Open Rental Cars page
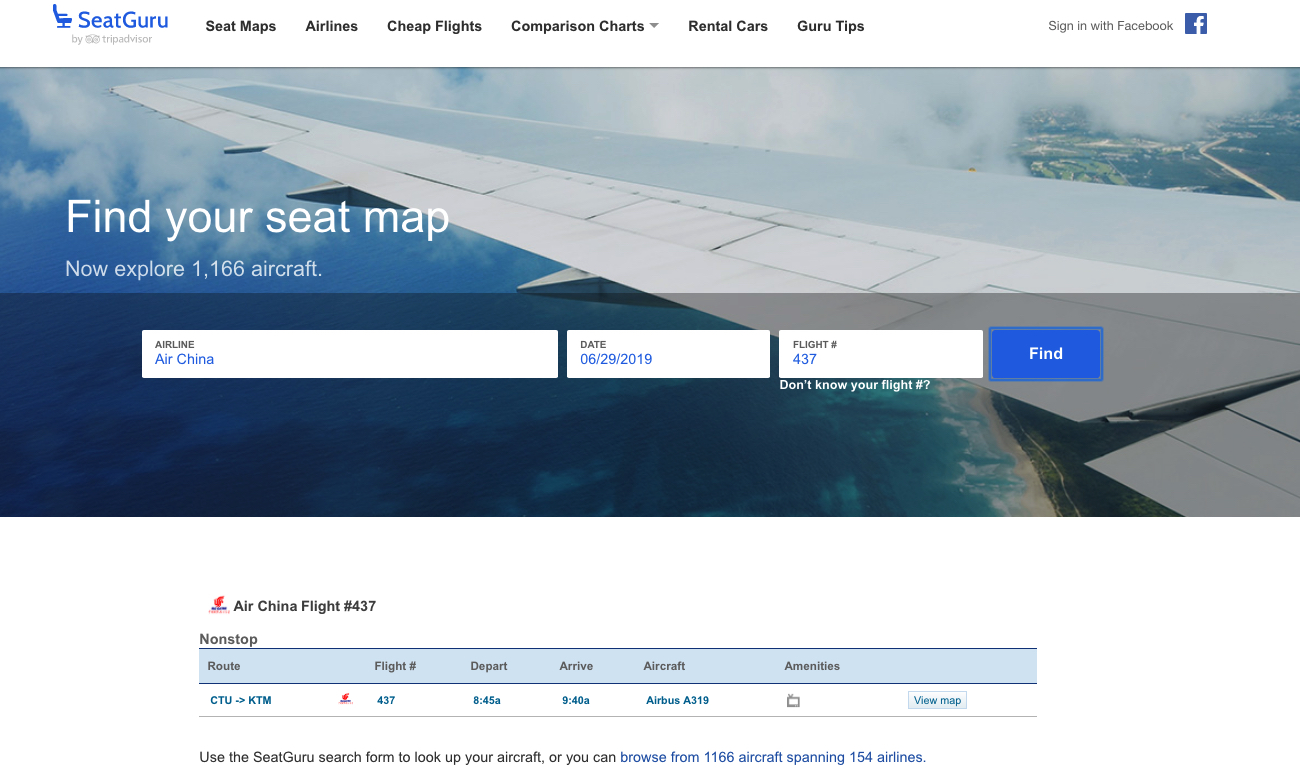 pyautogui.click(x=728, y=26)
